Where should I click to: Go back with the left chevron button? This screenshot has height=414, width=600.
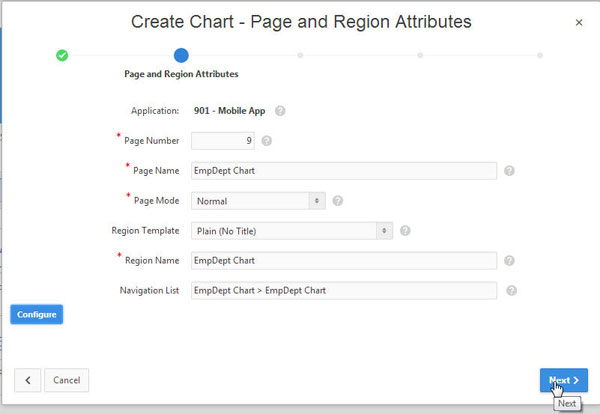click(28, 380)
